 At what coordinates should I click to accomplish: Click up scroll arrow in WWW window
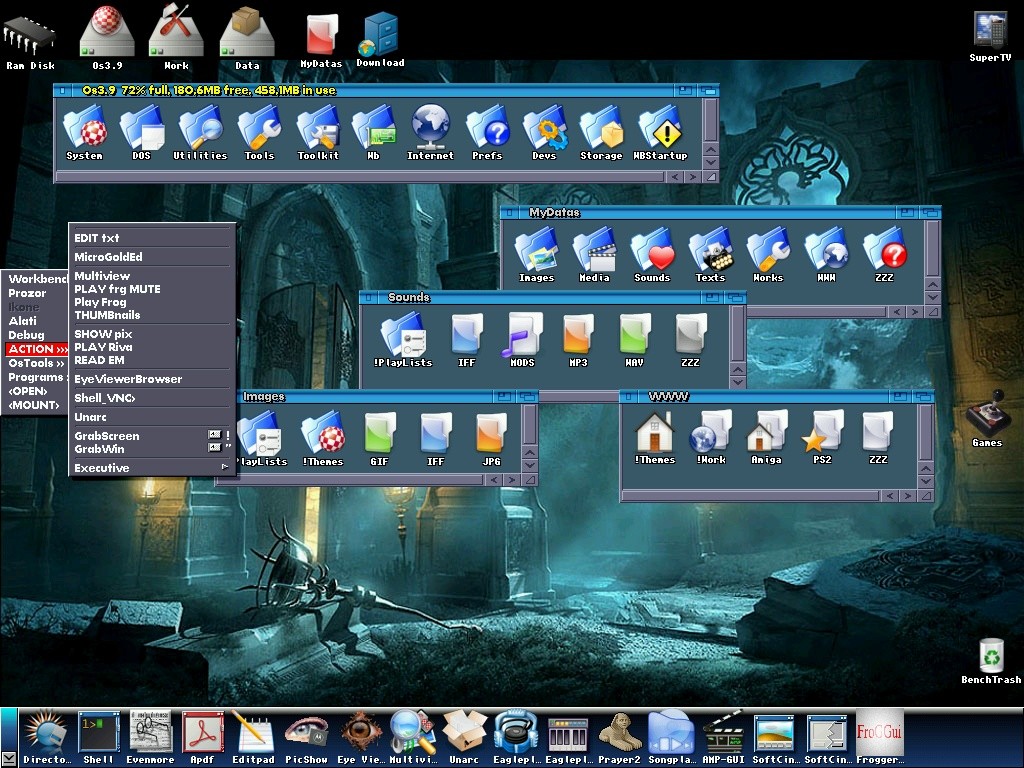925,469
